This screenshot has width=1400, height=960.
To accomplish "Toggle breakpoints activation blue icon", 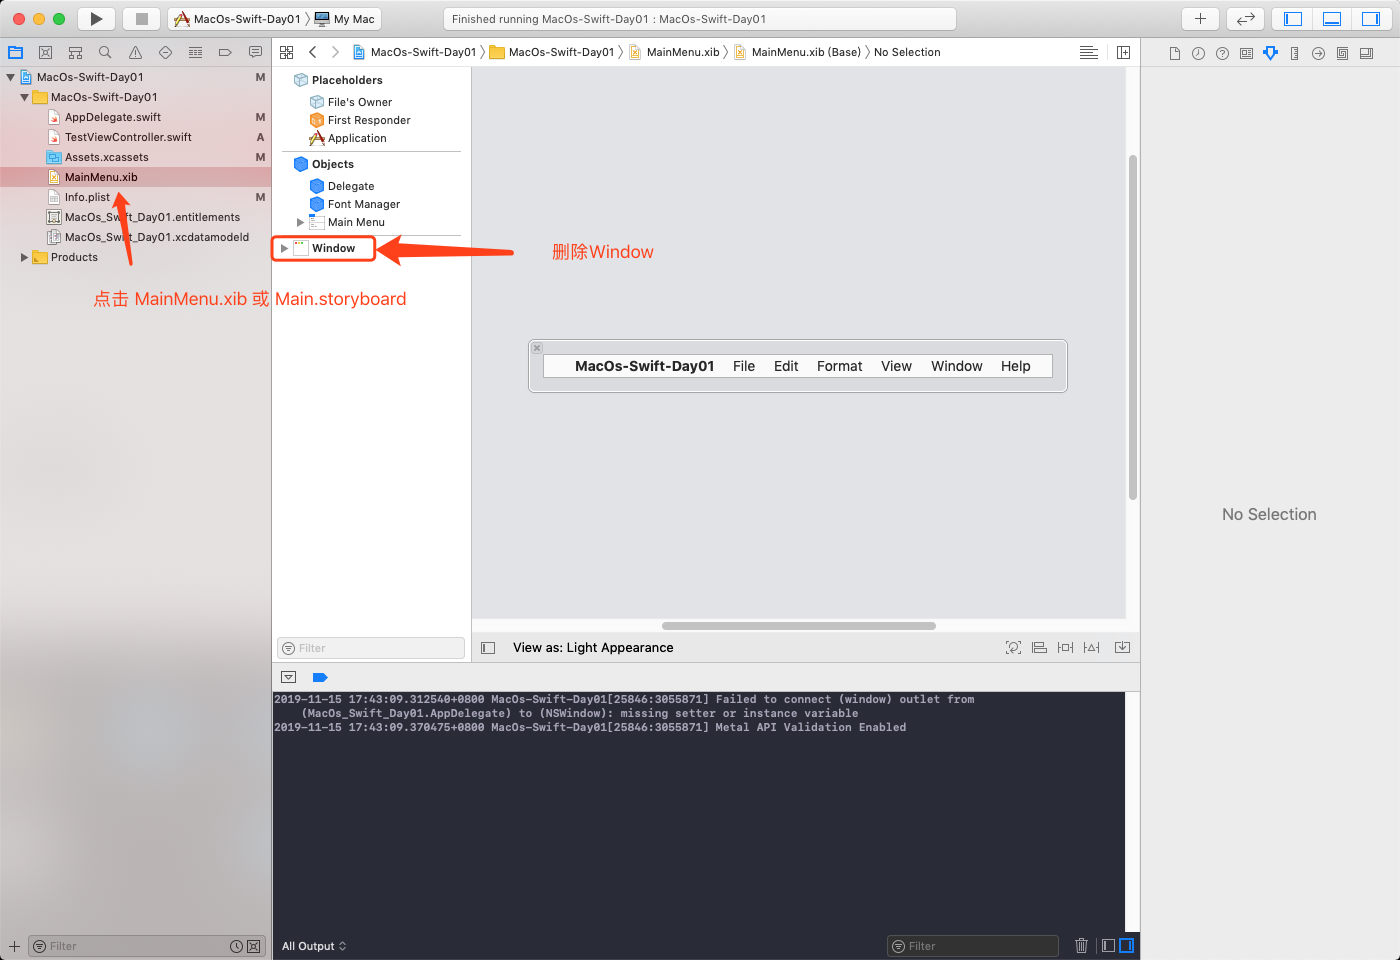I will 320,677.
